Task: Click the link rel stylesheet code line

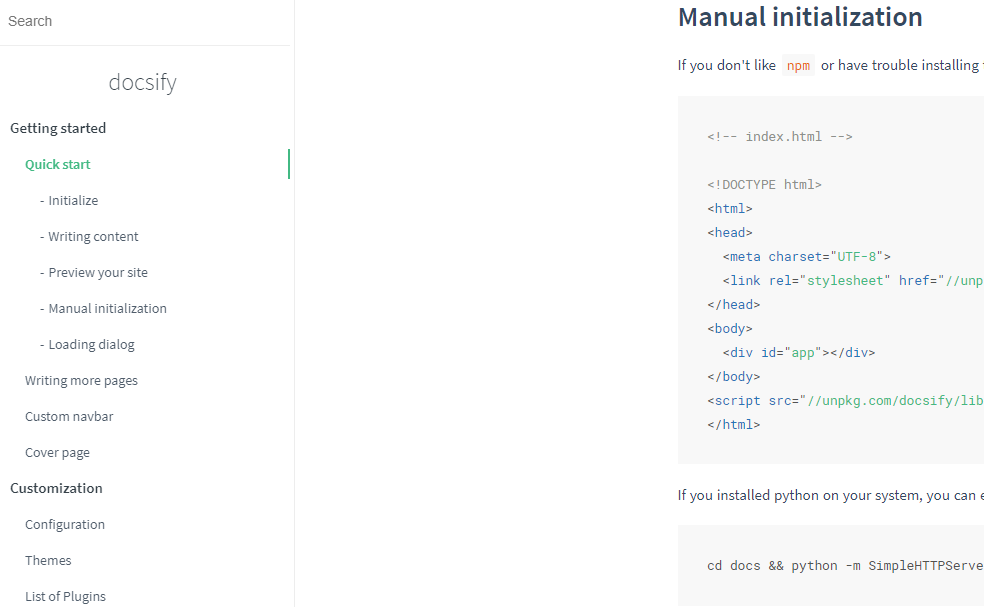Action: click(853, 281)
